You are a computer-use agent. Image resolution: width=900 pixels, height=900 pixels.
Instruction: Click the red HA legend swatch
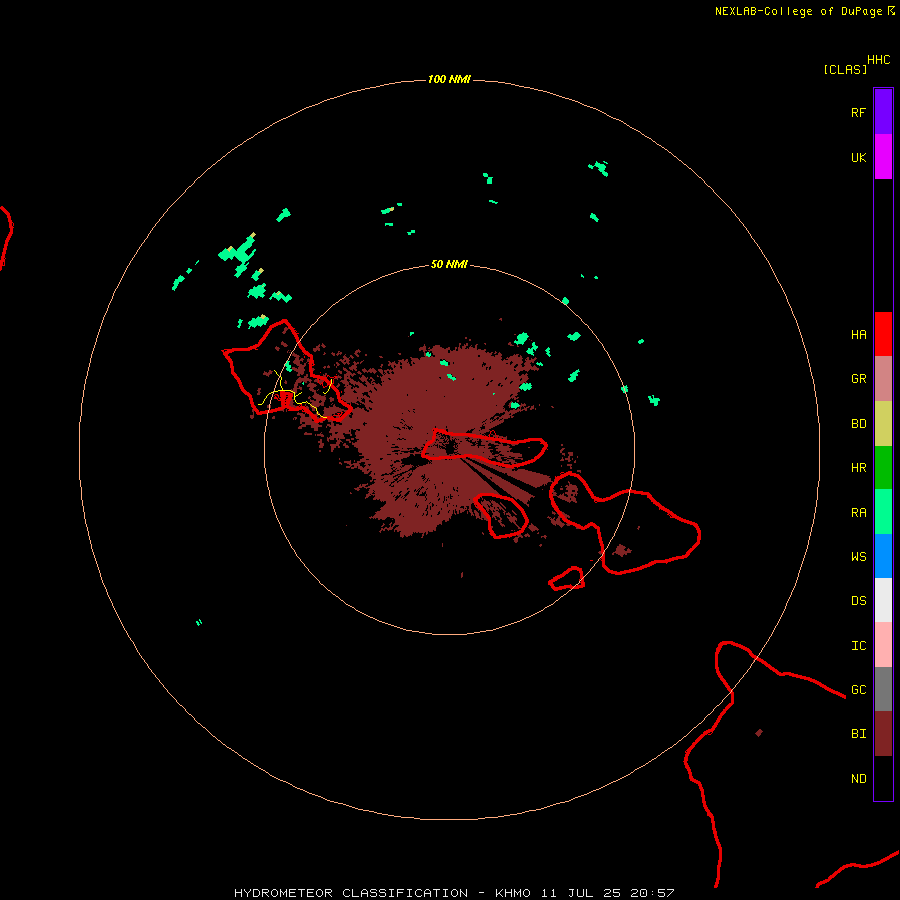point(883,334)
